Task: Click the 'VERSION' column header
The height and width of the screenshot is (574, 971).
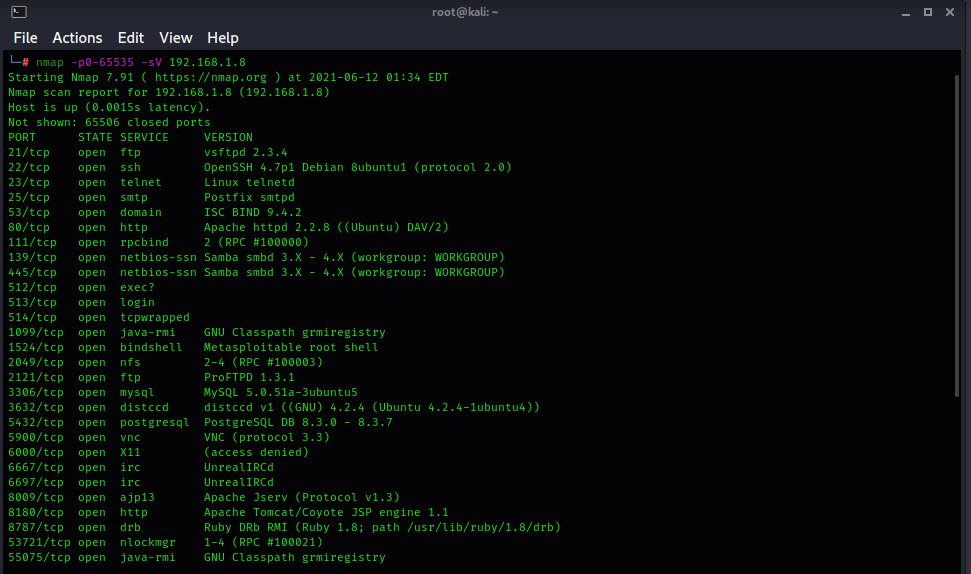Action: (228, 137)
